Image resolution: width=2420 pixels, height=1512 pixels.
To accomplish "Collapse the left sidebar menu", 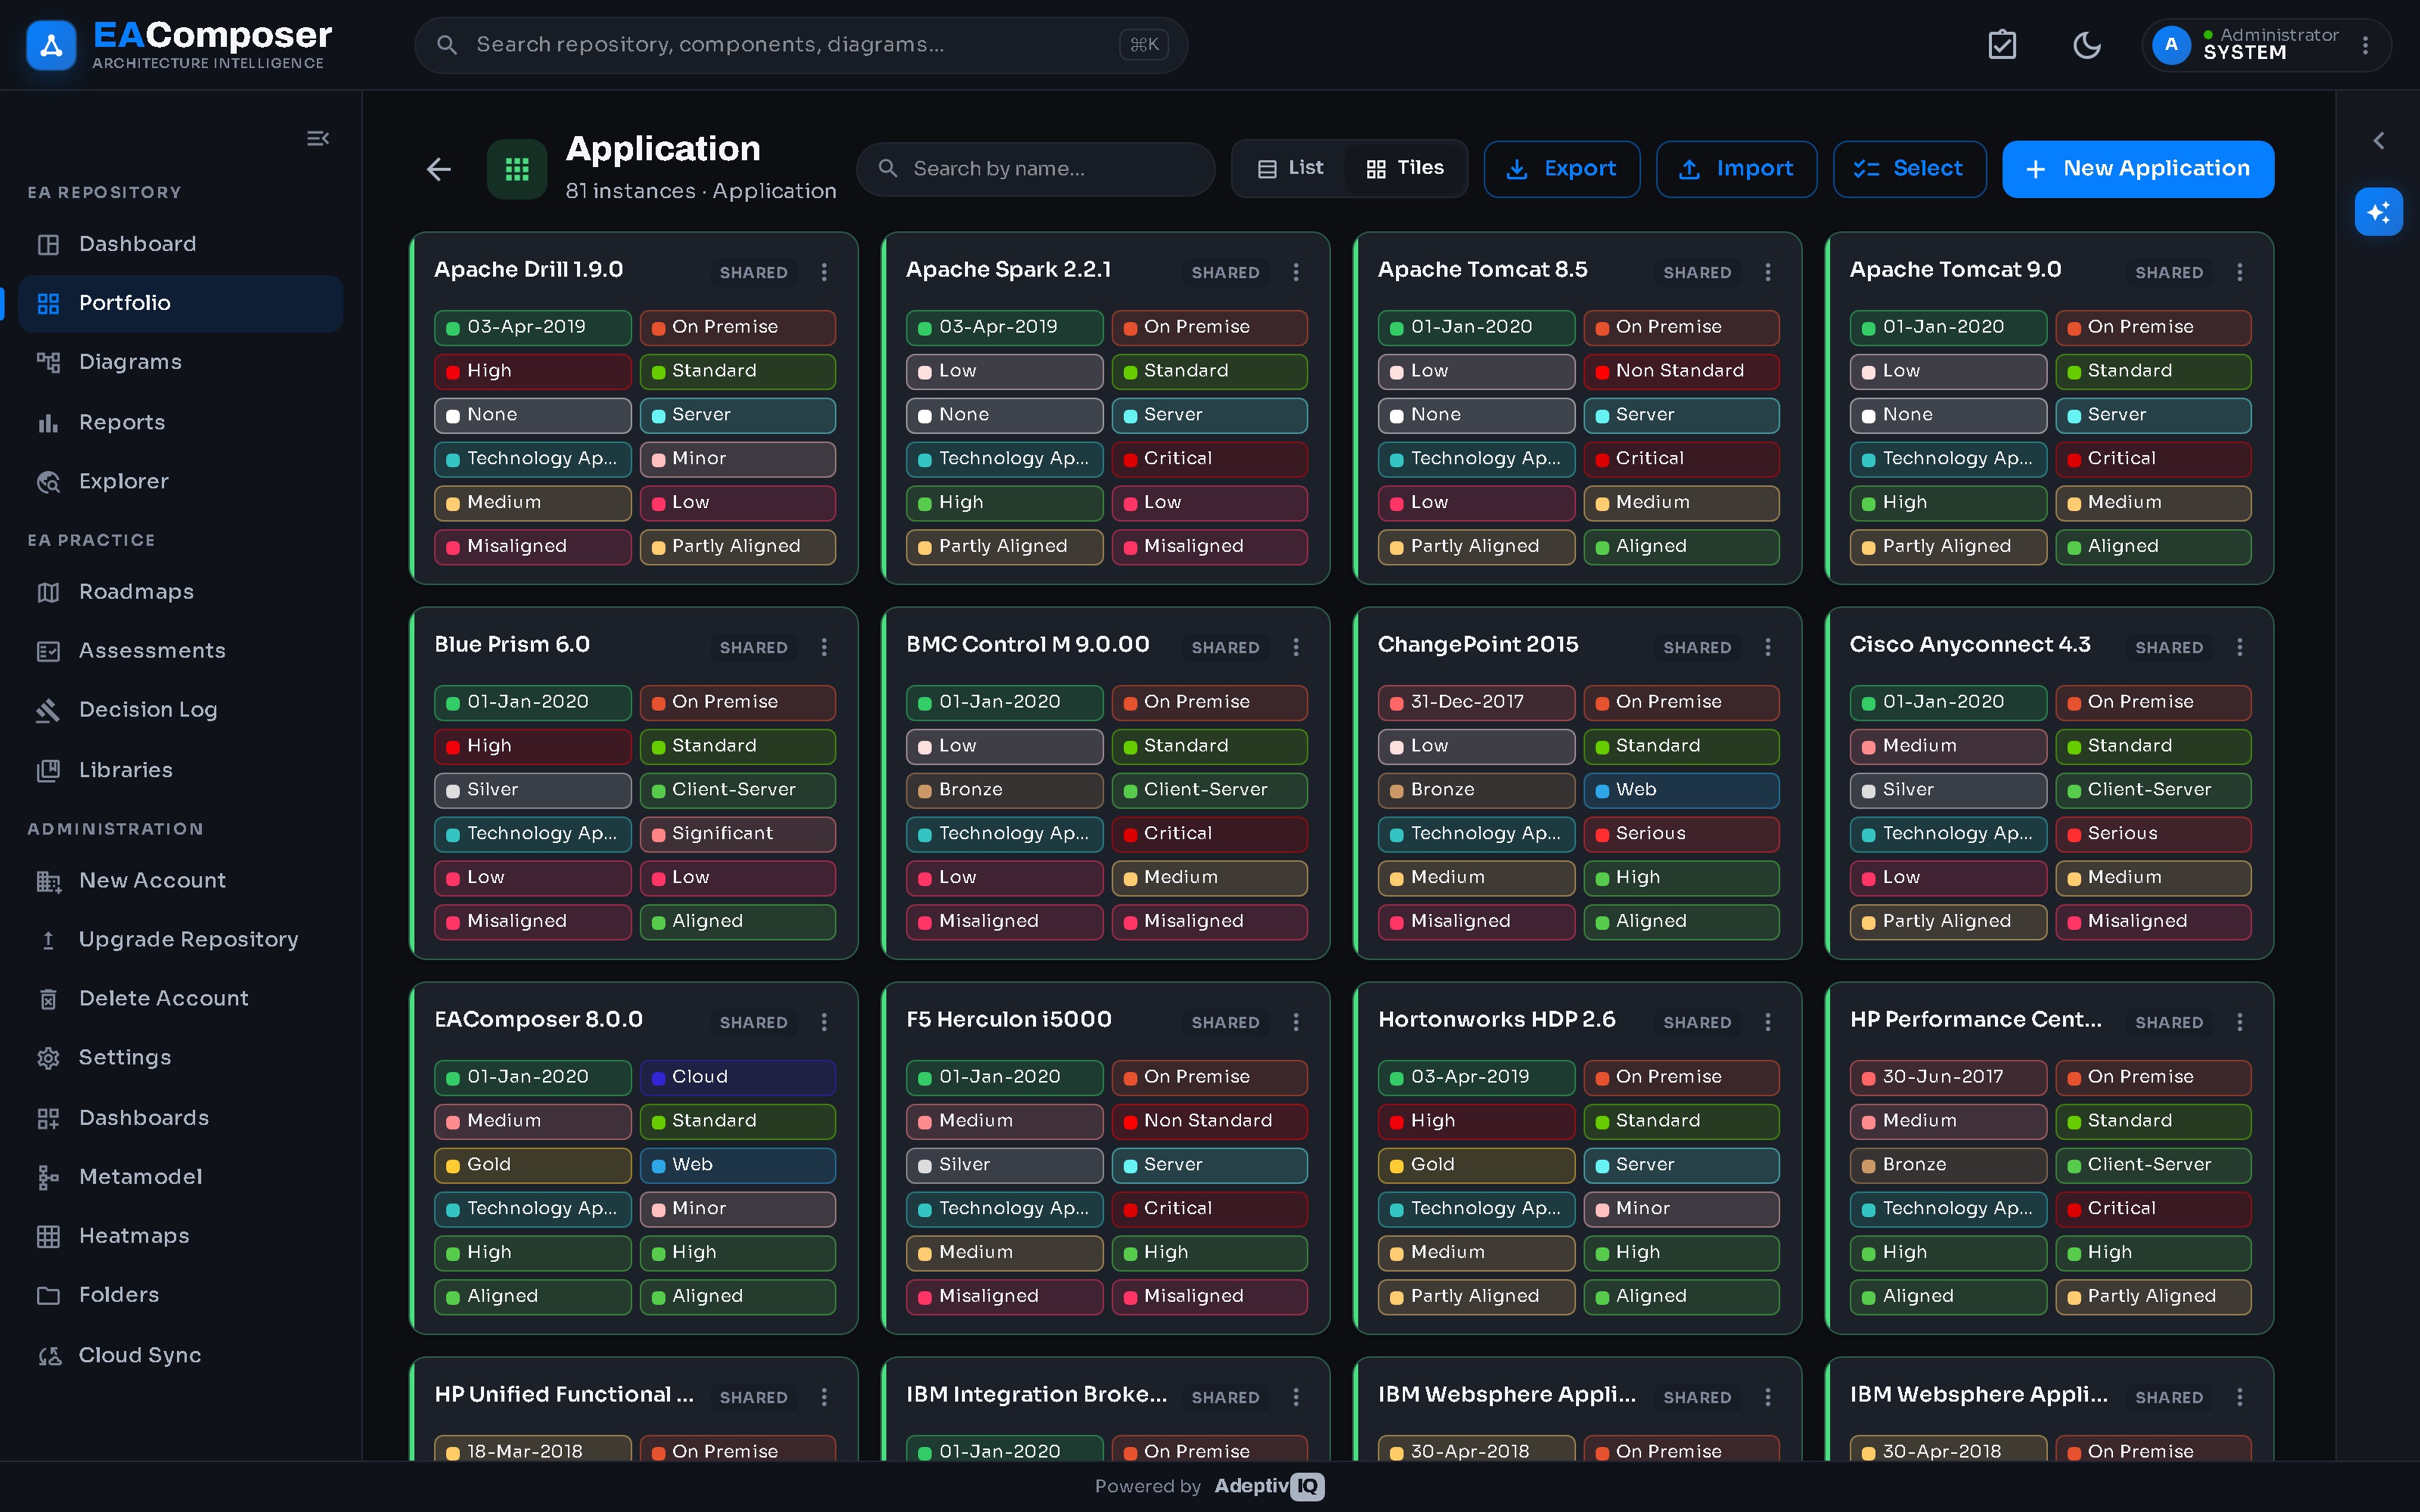I will (318, 138).
